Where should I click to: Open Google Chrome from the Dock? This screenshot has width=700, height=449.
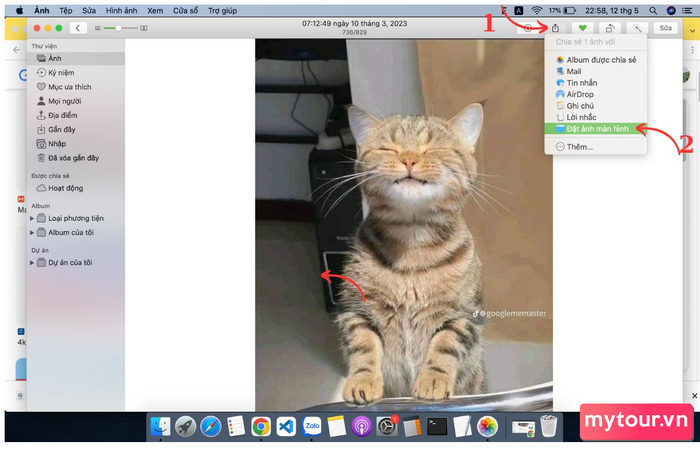pyautogui.click(x=261, y=427)
